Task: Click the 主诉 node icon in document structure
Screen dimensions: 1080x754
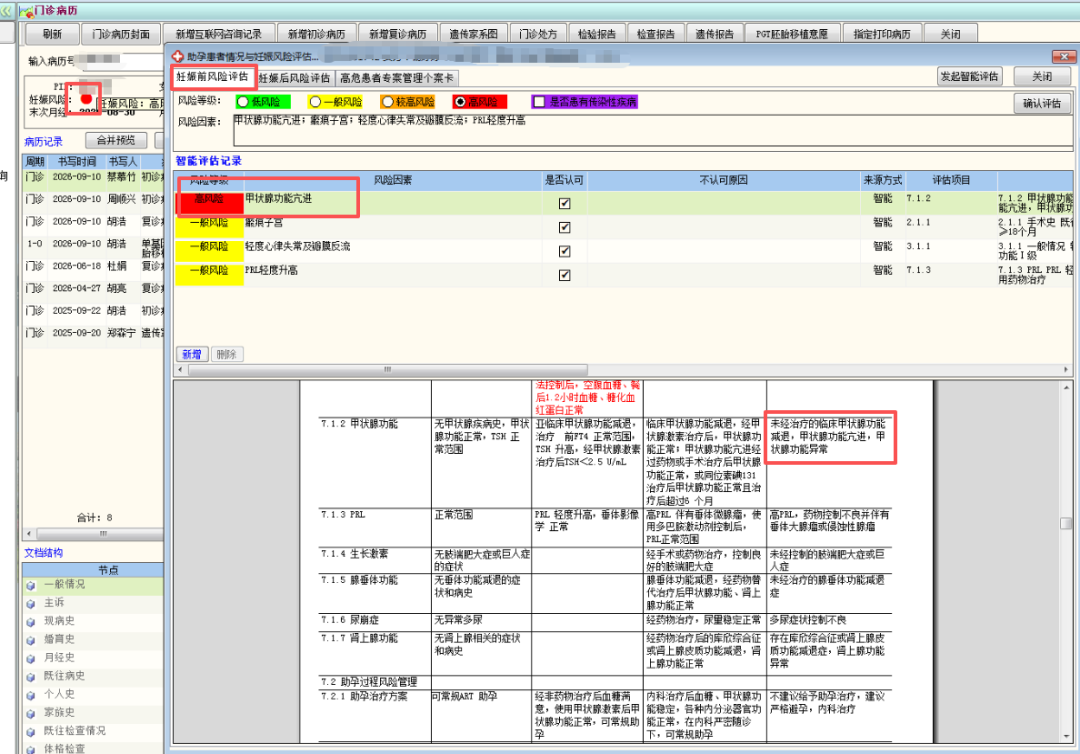Action: pyautogui.click(x=30, y=604)
